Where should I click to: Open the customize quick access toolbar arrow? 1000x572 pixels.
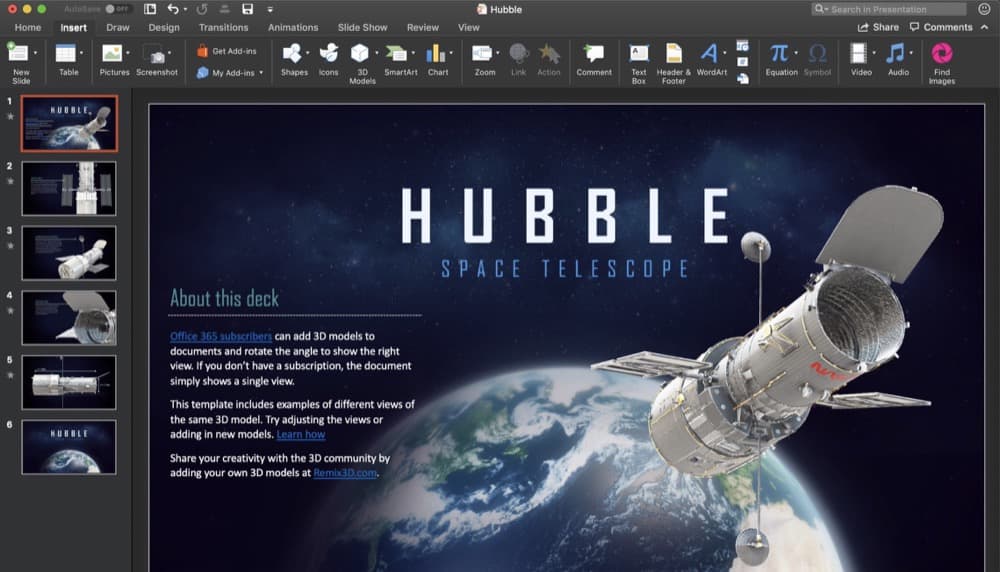click(270, 10)
